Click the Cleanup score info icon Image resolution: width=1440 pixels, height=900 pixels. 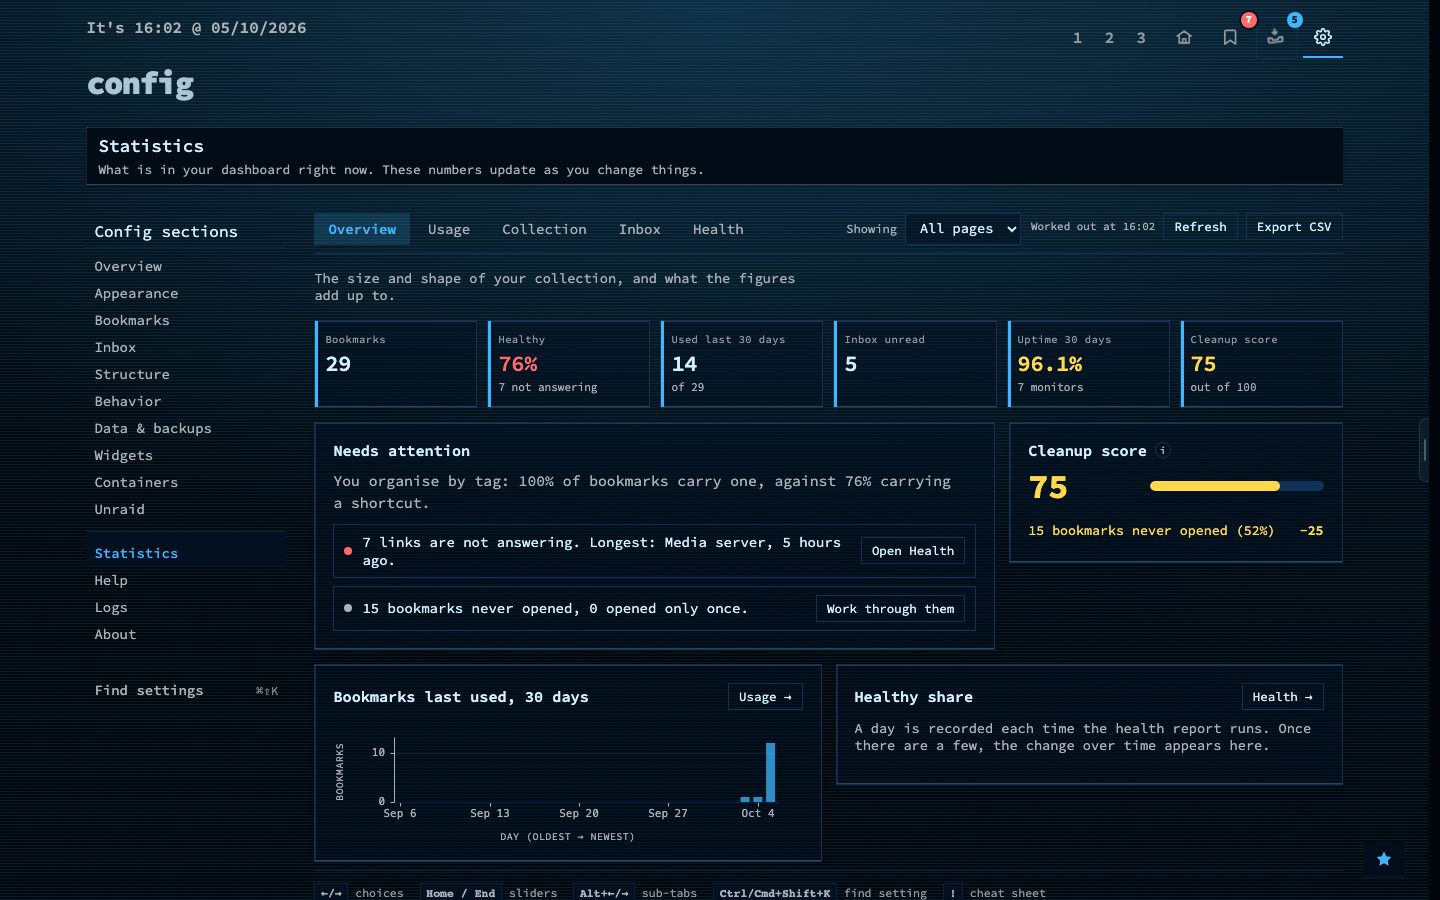(x=1162, y=451)
